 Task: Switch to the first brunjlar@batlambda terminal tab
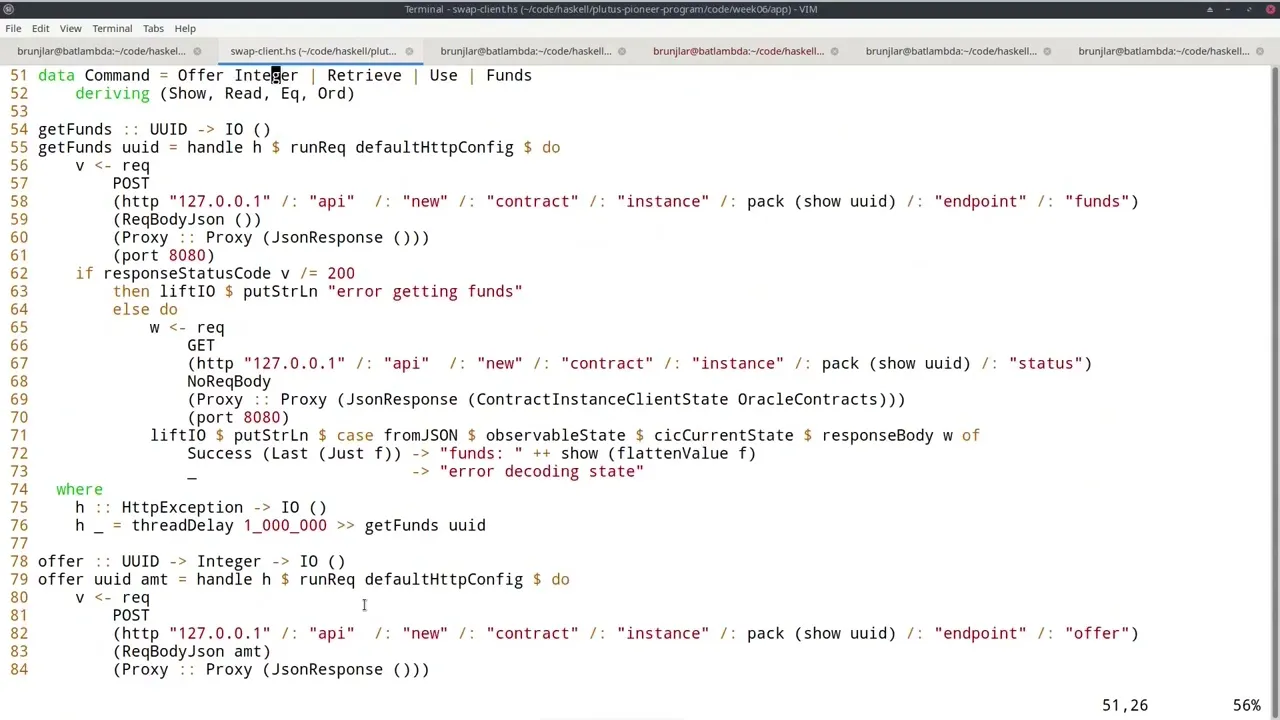click(x=100, y=51)
